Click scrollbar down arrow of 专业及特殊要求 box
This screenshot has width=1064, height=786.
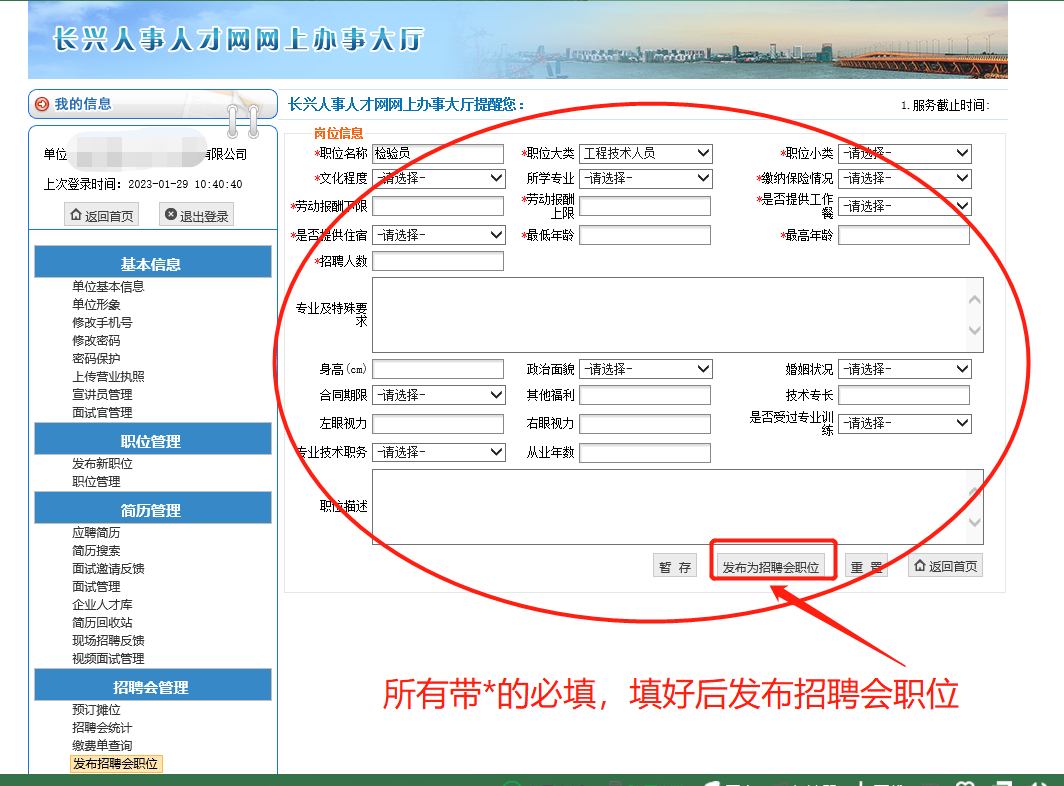(975, 331)
